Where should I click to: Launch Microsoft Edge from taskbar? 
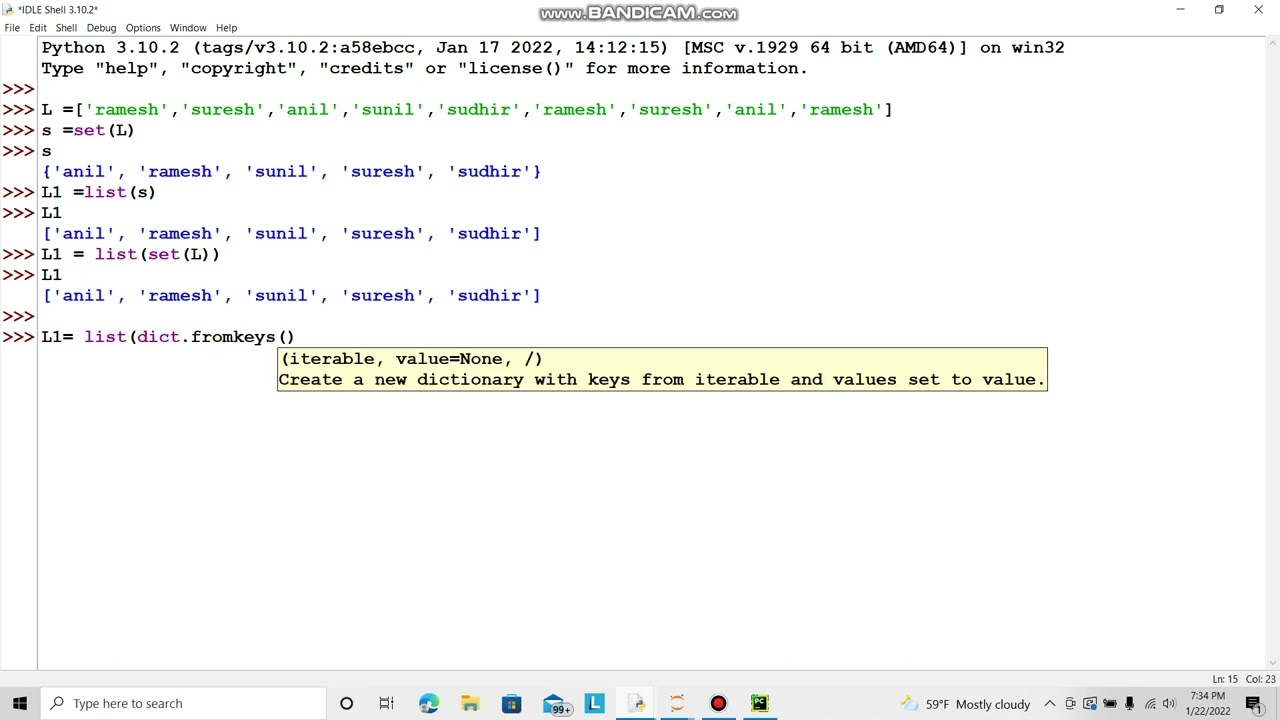pos(429,703)
